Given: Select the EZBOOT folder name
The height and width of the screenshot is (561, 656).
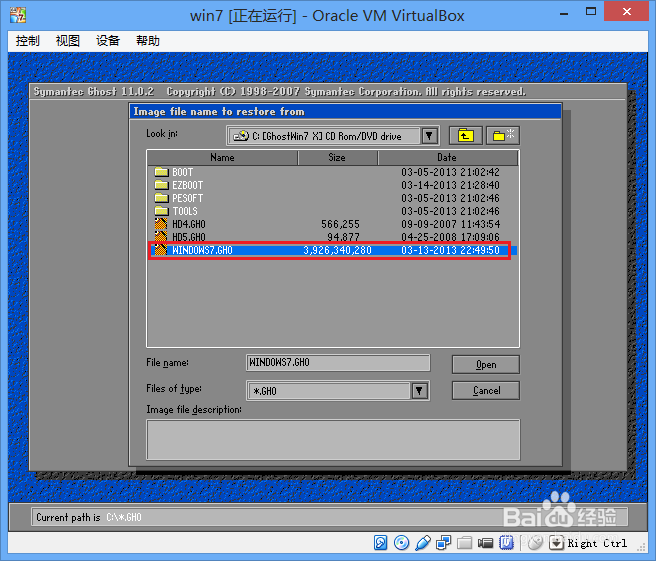Looking at the screenshot, I should tap(187, 185).
